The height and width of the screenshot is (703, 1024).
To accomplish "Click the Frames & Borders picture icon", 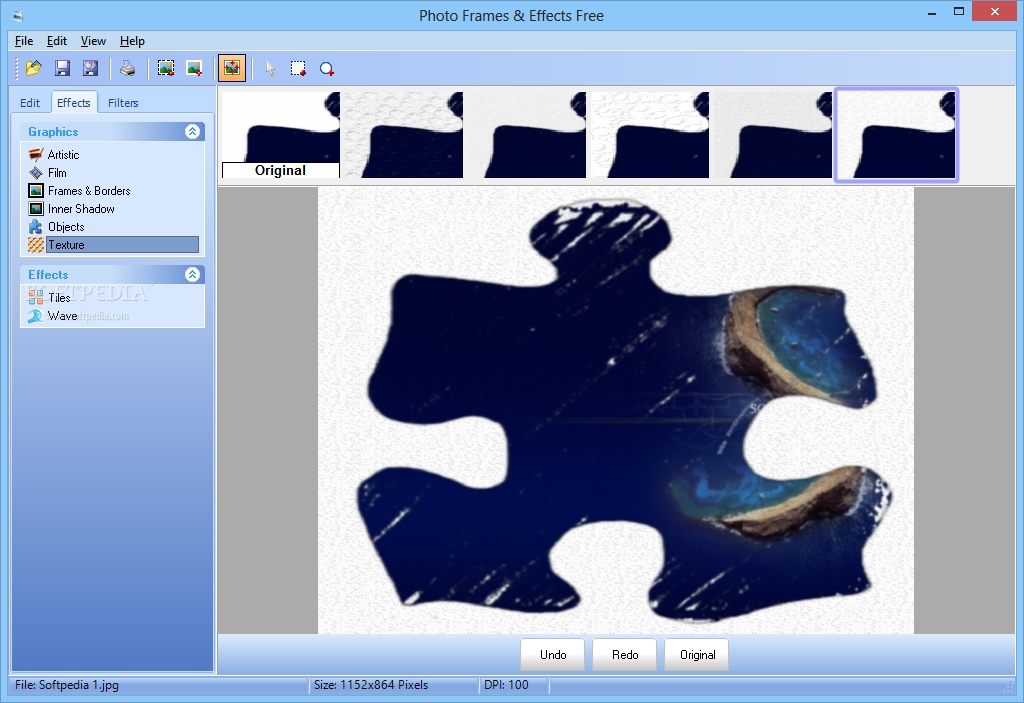I will tap(36, 191).
